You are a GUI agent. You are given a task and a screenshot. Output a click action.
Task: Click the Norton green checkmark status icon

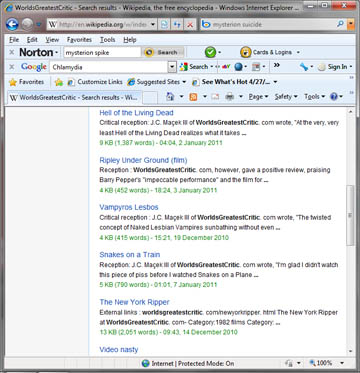[x=210, y=52]
